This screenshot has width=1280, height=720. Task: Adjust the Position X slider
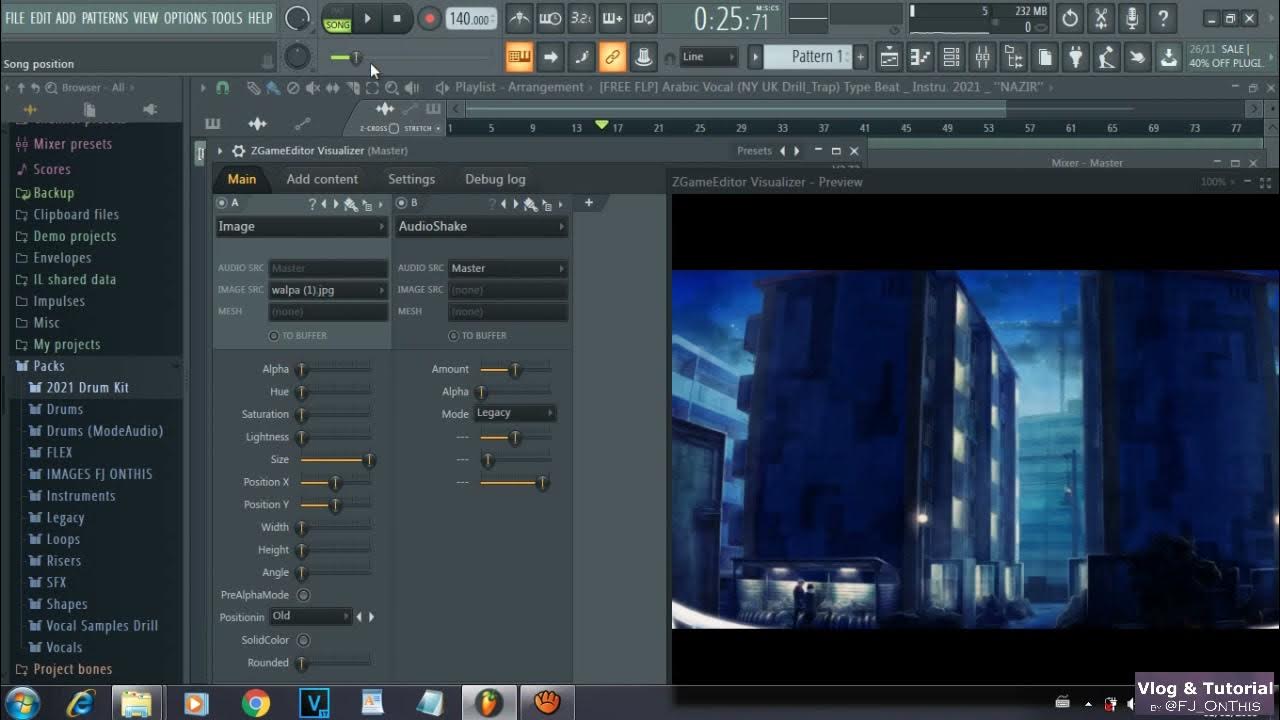[x=335, y=483]
